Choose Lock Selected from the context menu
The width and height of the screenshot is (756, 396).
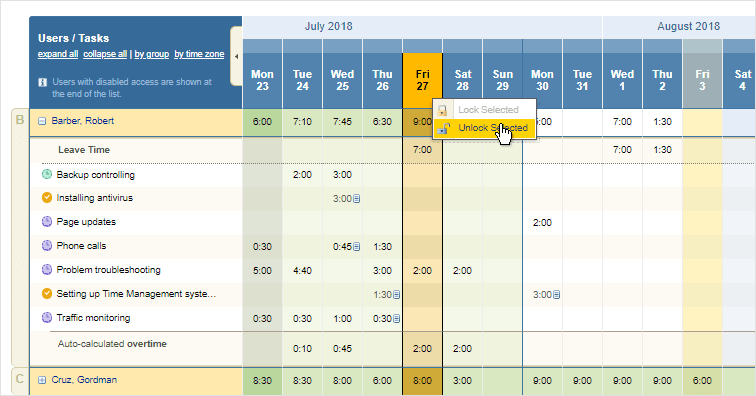click(485, 109)
